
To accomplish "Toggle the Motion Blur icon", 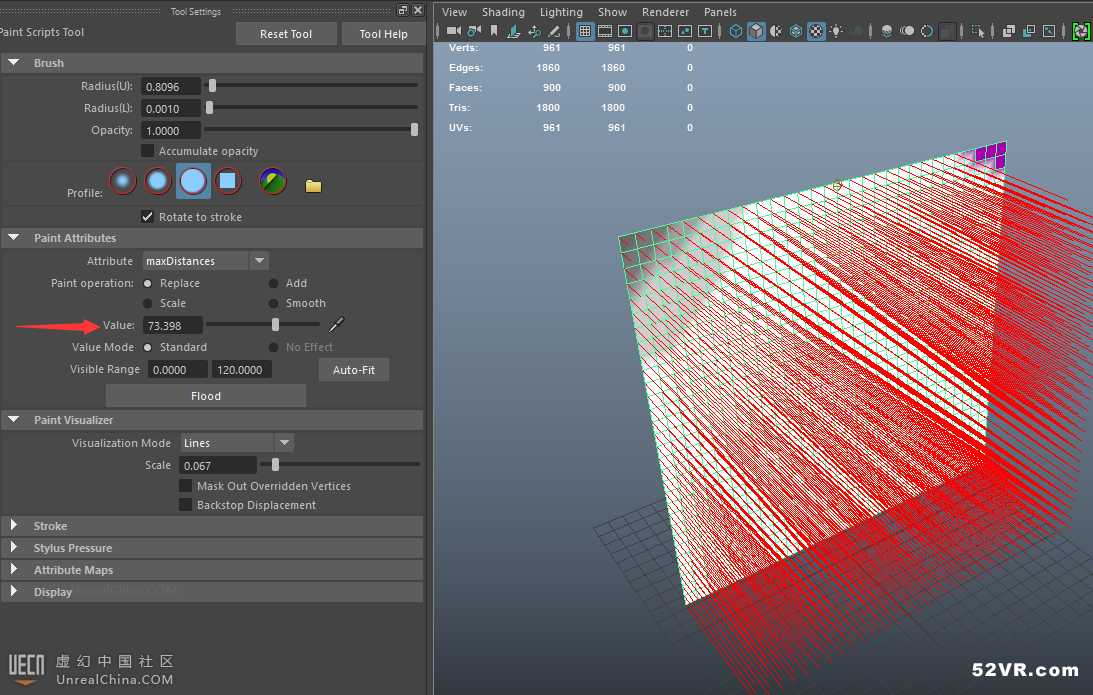I will pos(906,31).
